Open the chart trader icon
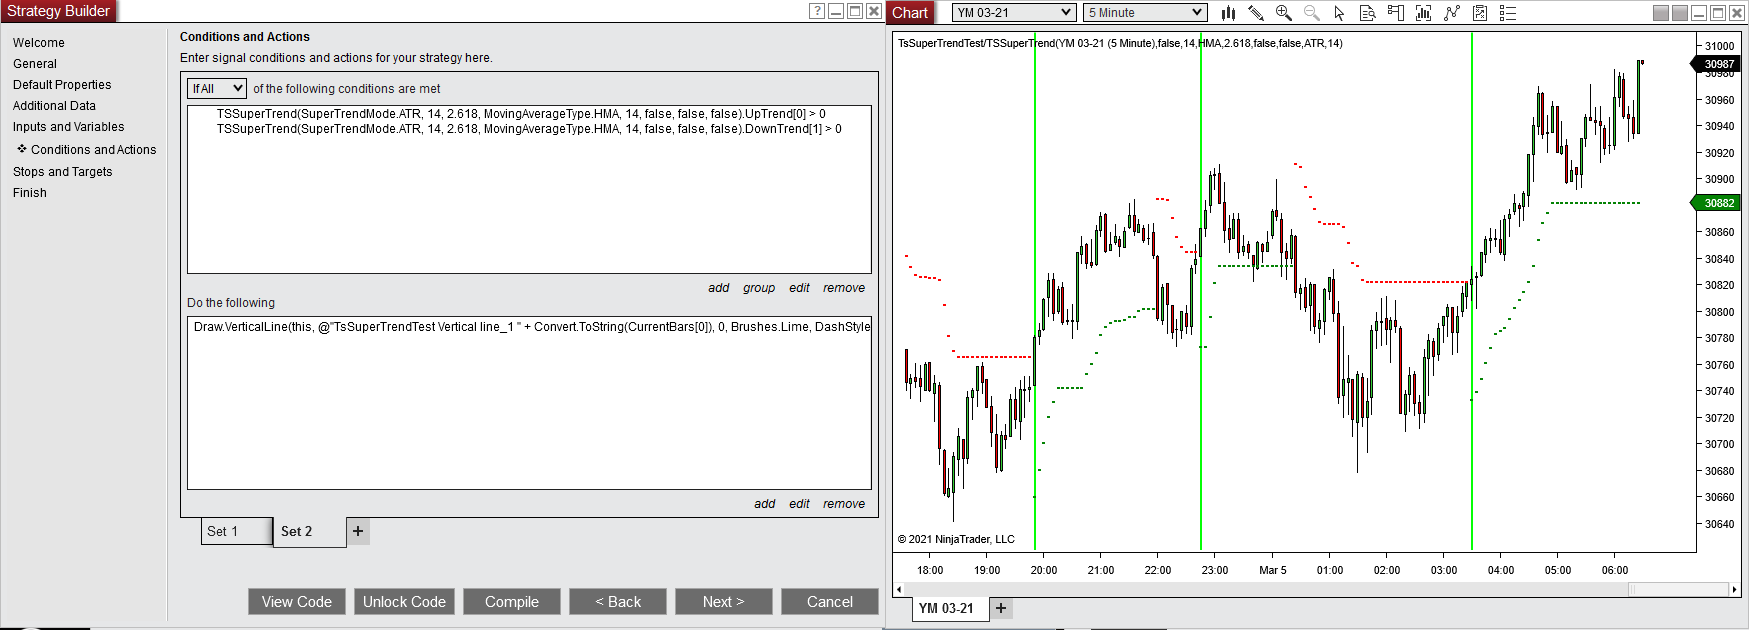The image size is (1749, 630). point(1396,13)
